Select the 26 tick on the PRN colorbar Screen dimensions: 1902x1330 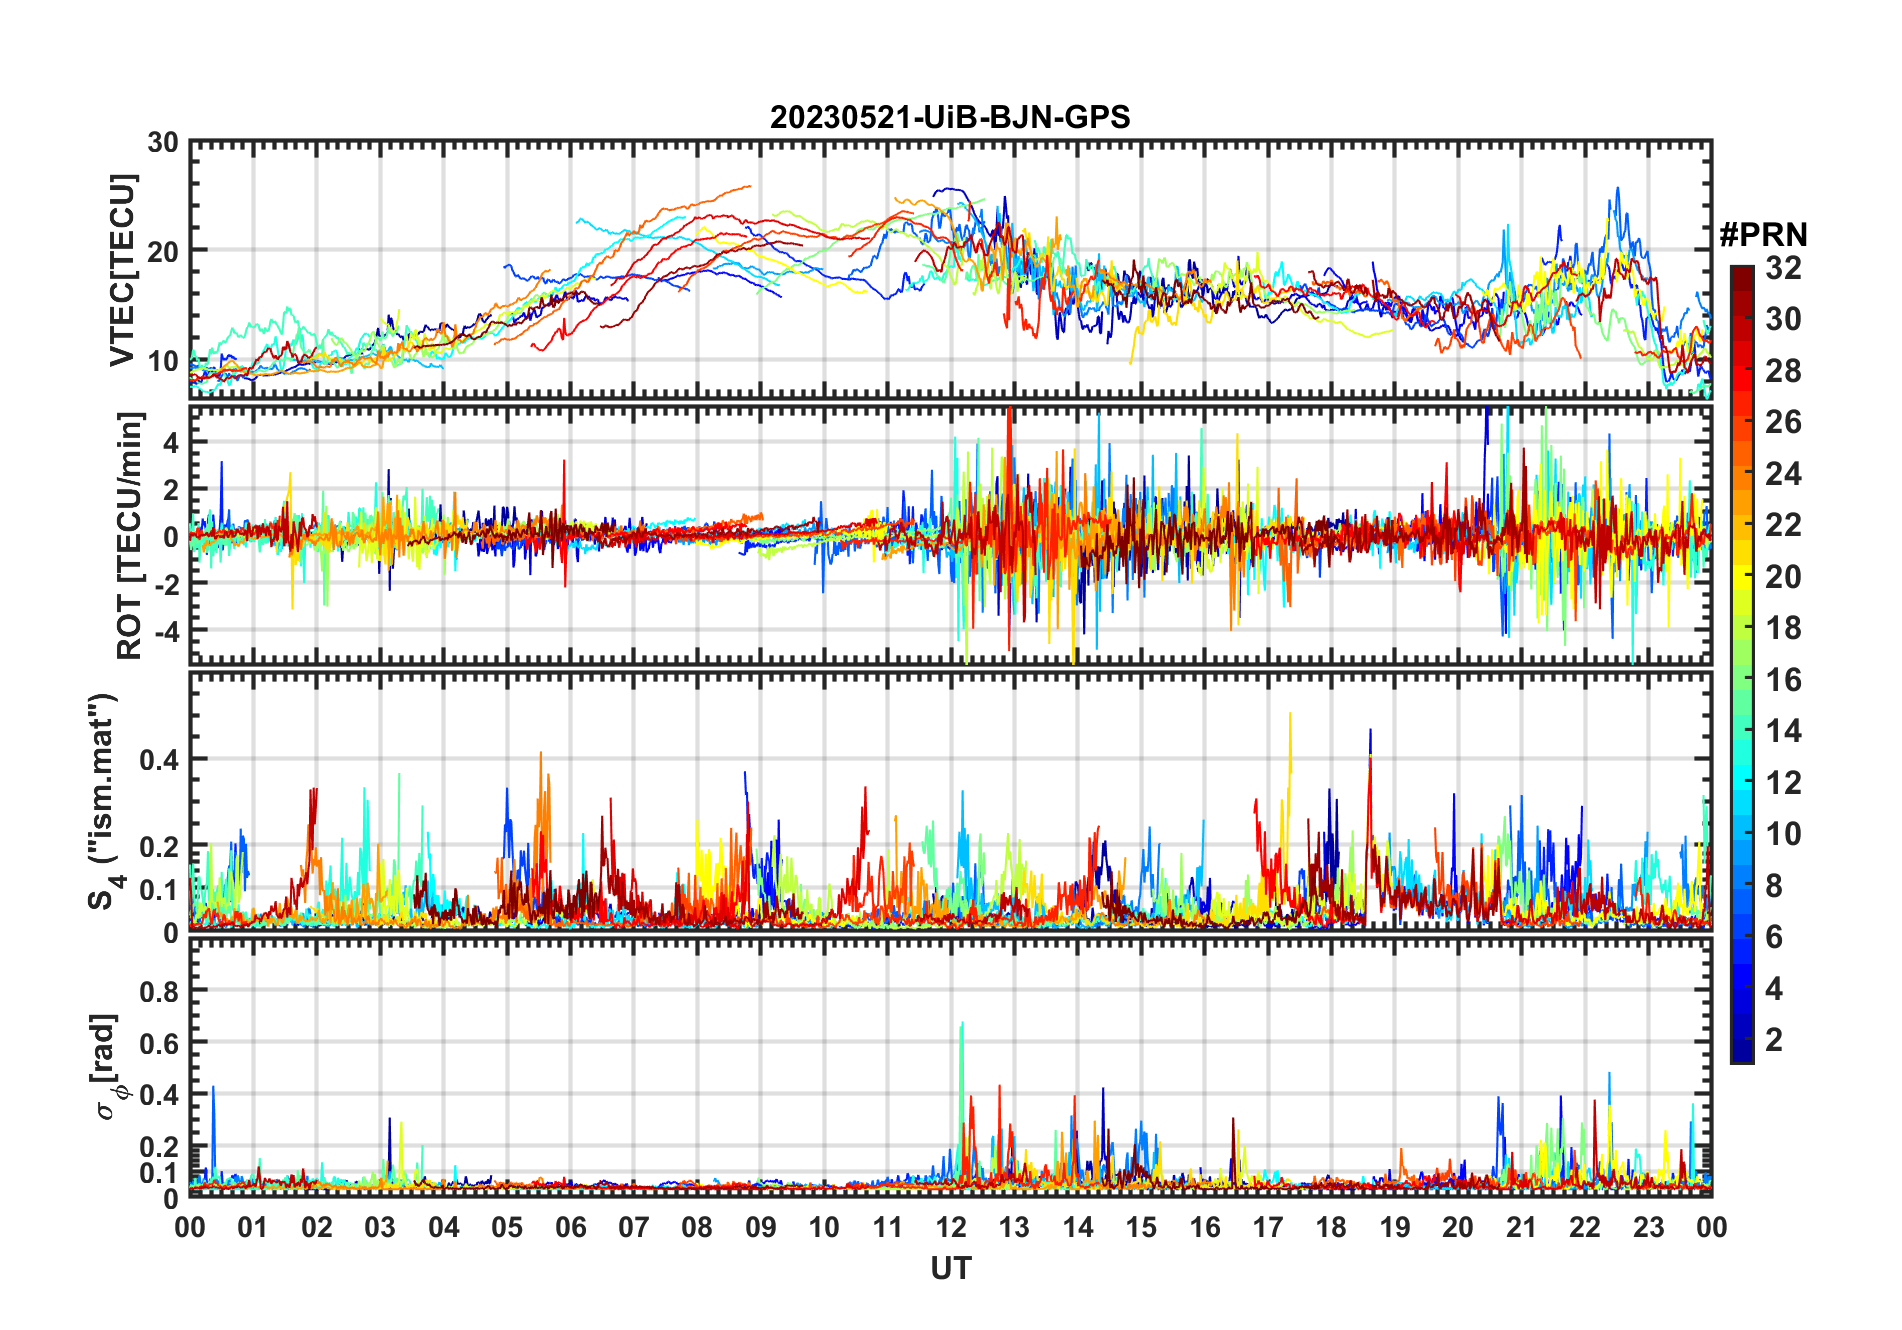[1783, 422]
